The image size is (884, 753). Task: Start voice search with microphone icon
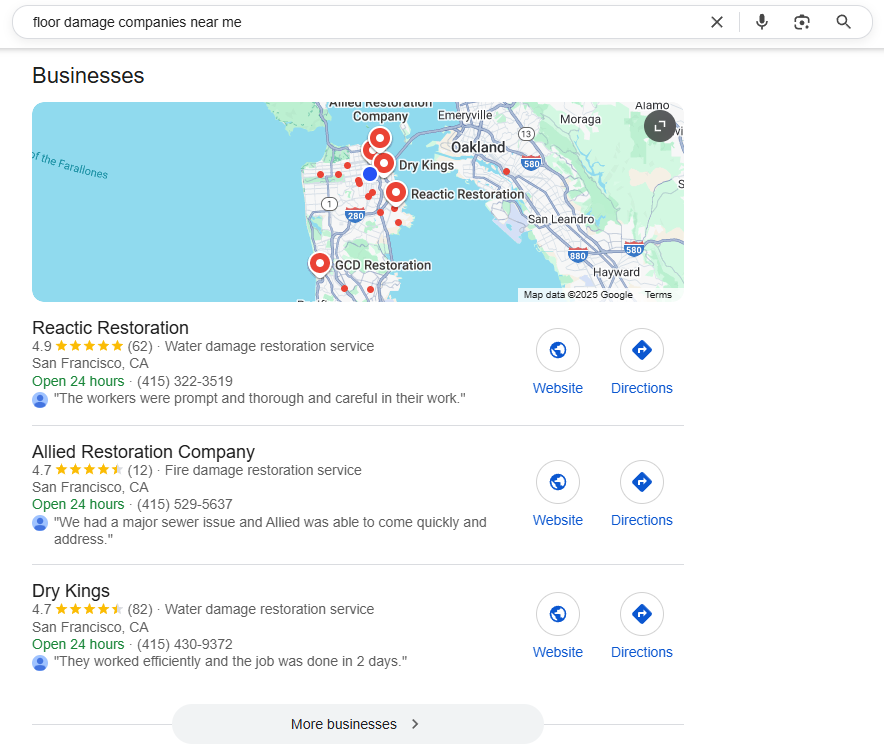[762, 22]
